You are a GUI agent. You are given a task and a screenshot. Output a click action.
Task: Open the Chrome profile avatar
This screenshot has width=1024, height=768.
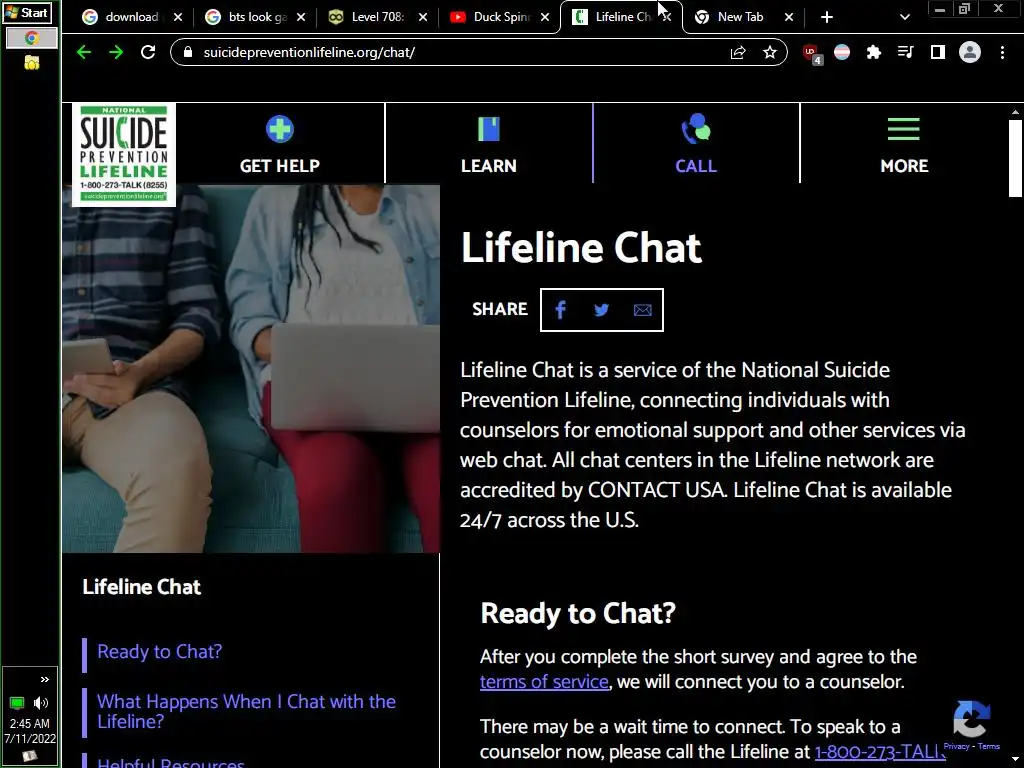tap(970, 52)
